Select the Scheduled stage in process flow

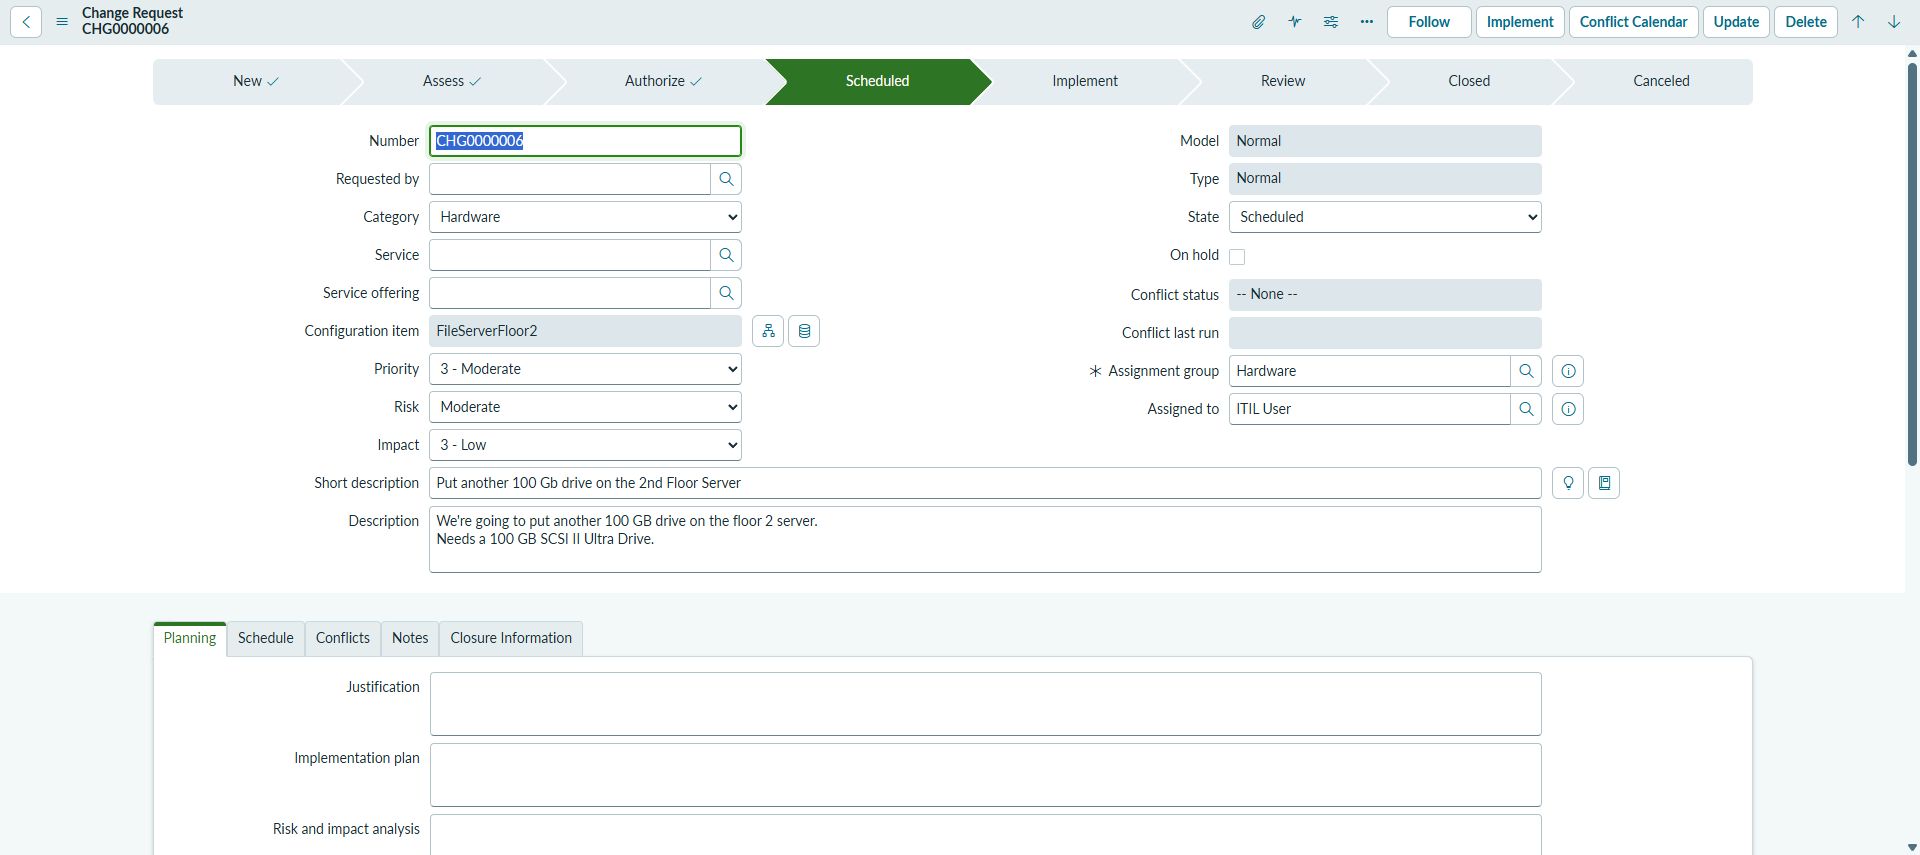(x=877, y=81)
